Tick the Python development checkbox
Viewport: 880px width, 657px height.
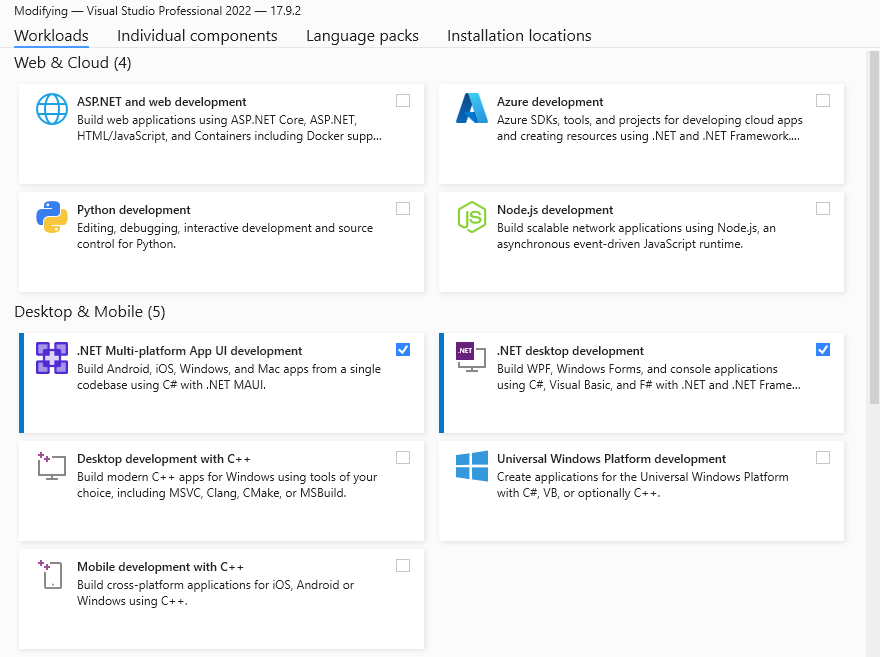[x=403, y=208]
